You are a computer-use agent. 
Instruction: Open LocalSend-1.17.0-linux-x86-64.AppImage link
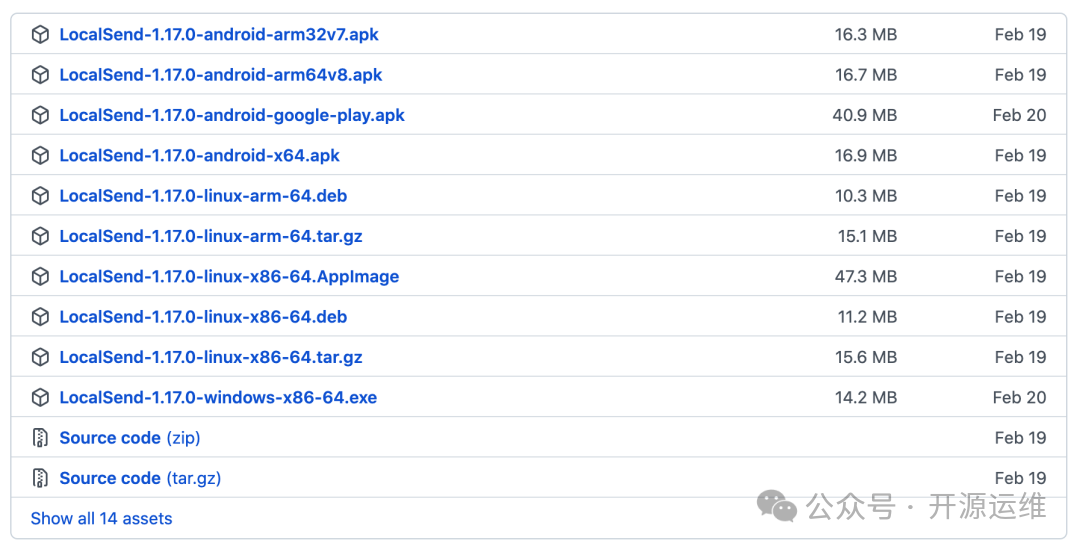pyautogui.click(x=229, y=276)
